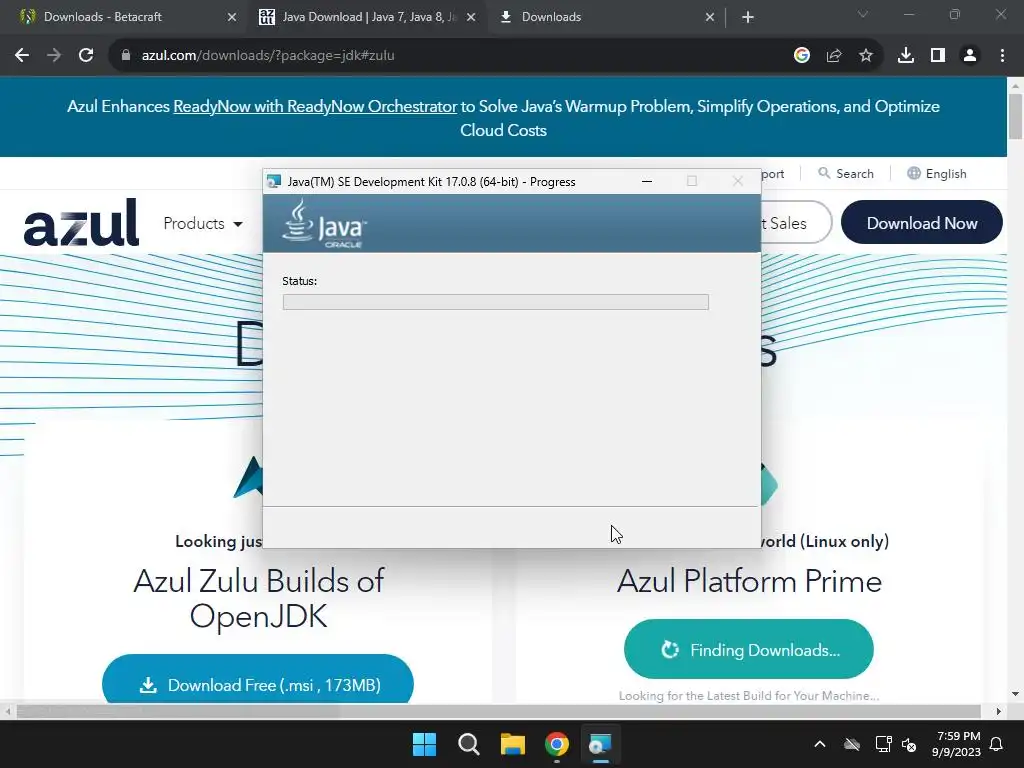Click the page vertical scrollbar thumb

[1015, 116]
